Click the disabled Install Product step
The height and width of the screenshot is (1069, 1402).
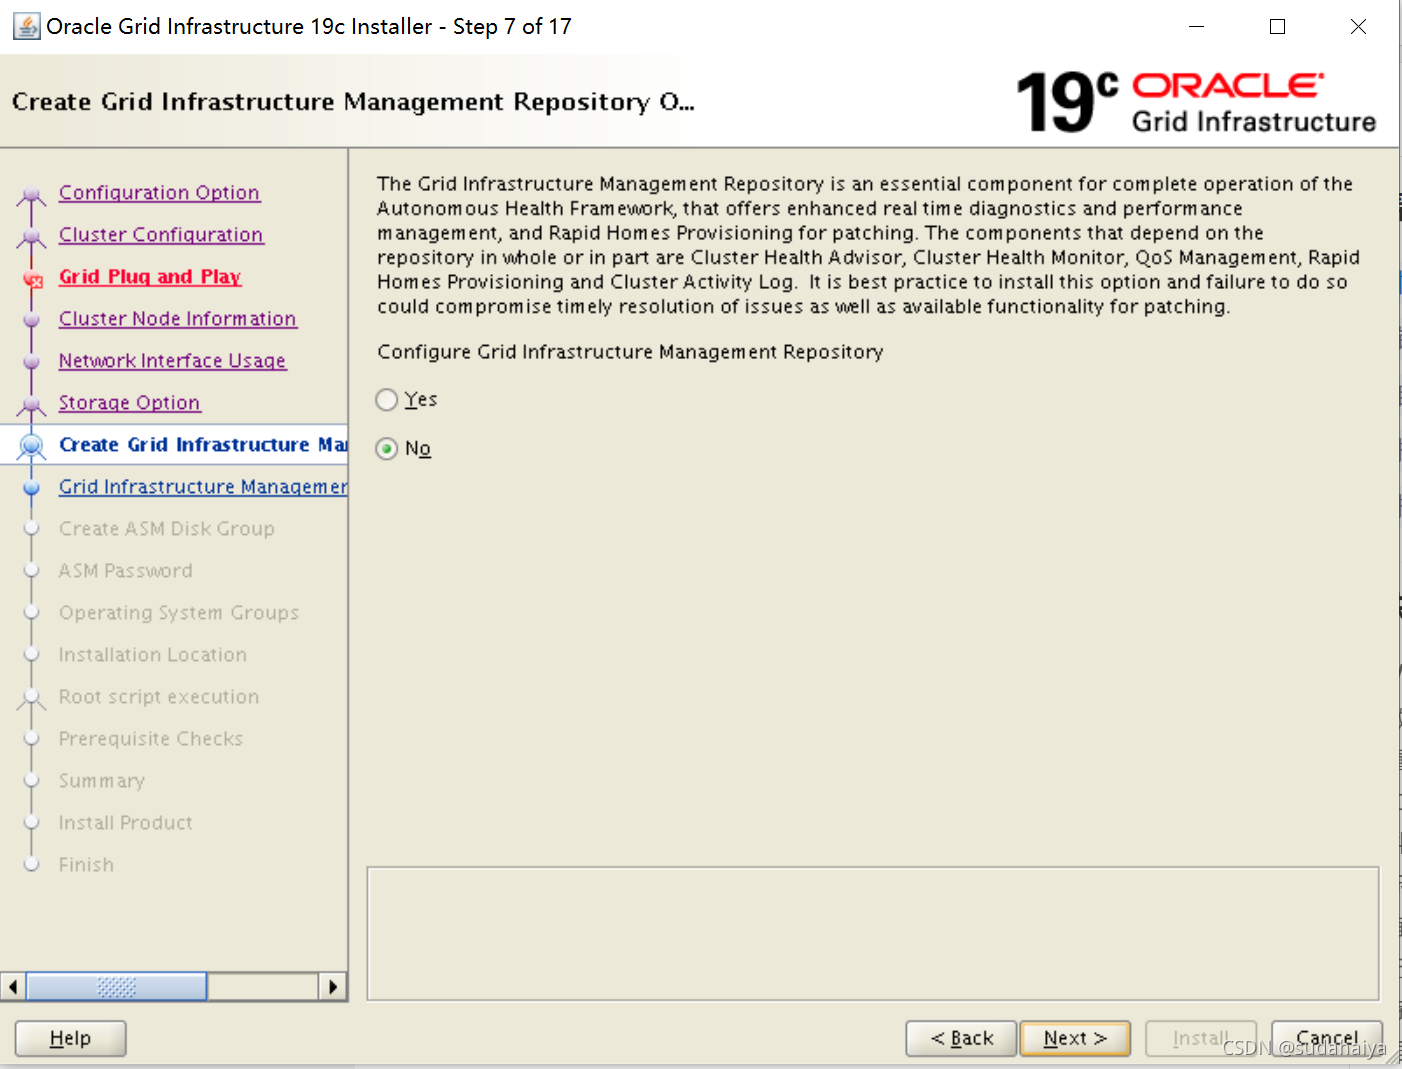coord(125,822)
